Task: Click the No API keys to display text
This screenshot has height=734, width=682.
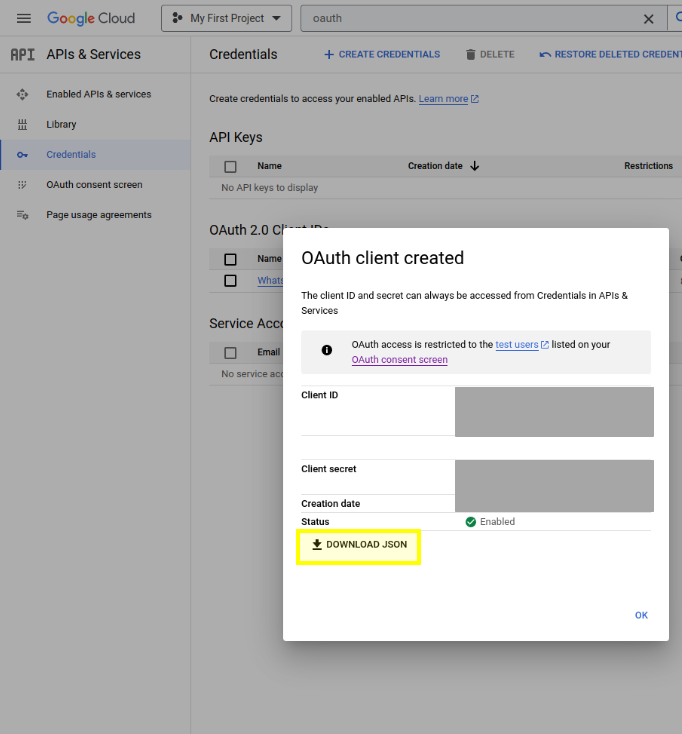Action: [x=270, y=188]
